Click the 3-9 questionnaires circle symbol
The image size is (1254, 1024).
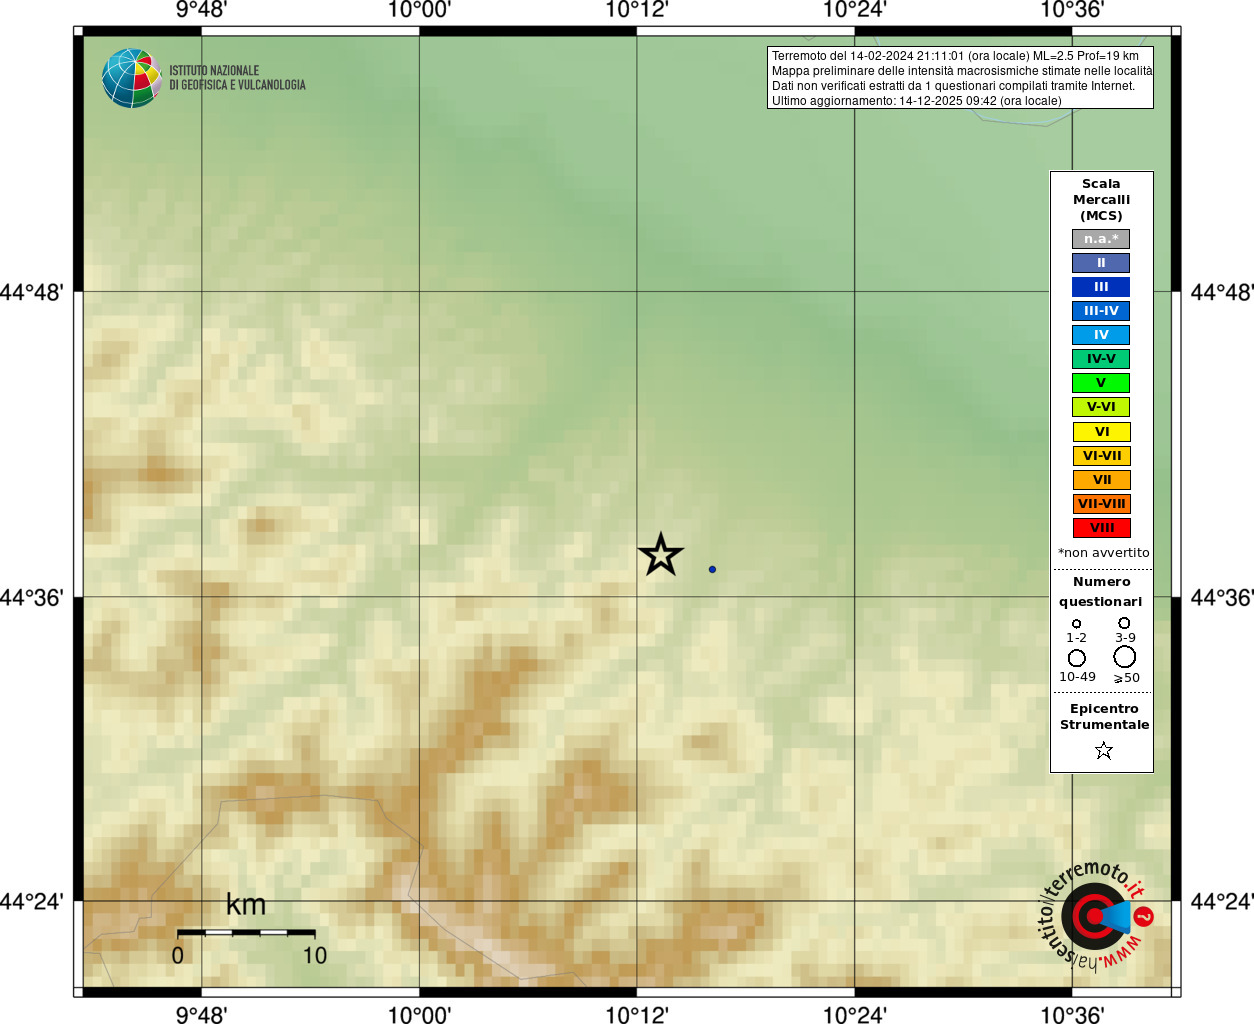(x=1124, y=622)
